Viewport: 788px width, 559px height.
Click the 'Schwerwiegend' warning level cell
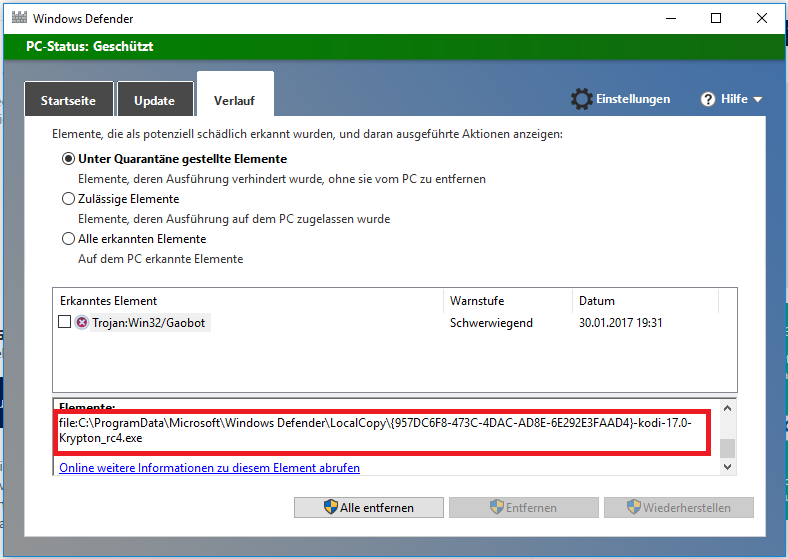491,323
